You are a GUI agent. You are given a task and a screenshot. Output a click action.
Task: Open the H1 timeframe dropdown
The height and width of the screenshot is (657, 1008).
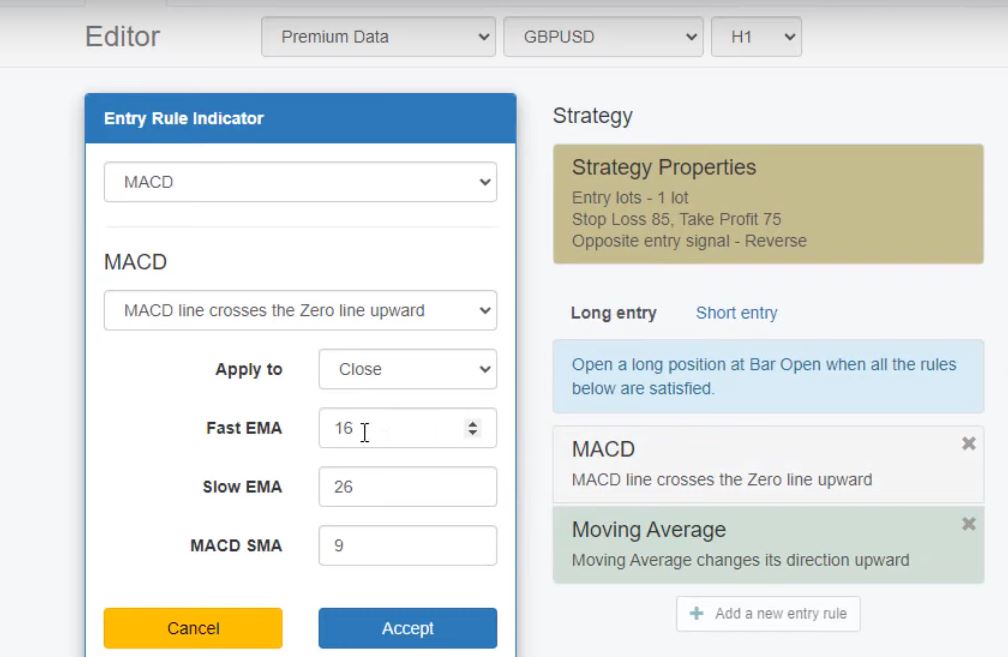pos(756,37)
